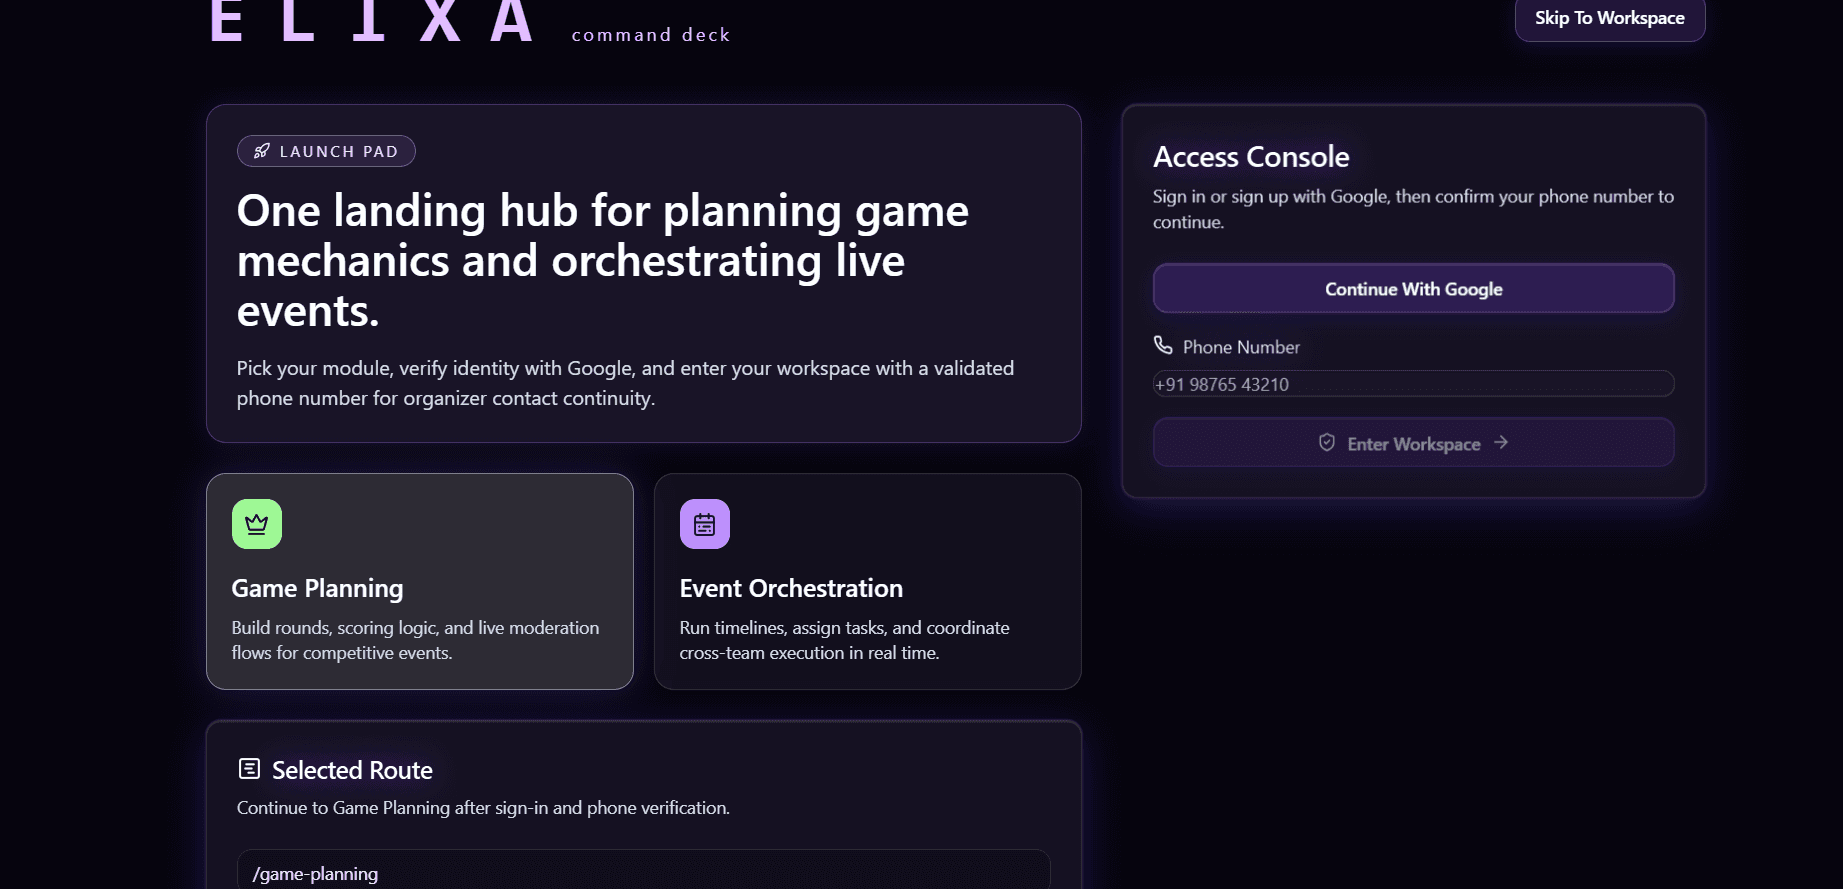Click the document icon next to Selected Route

pyautogui.click(x=248, y=769)
